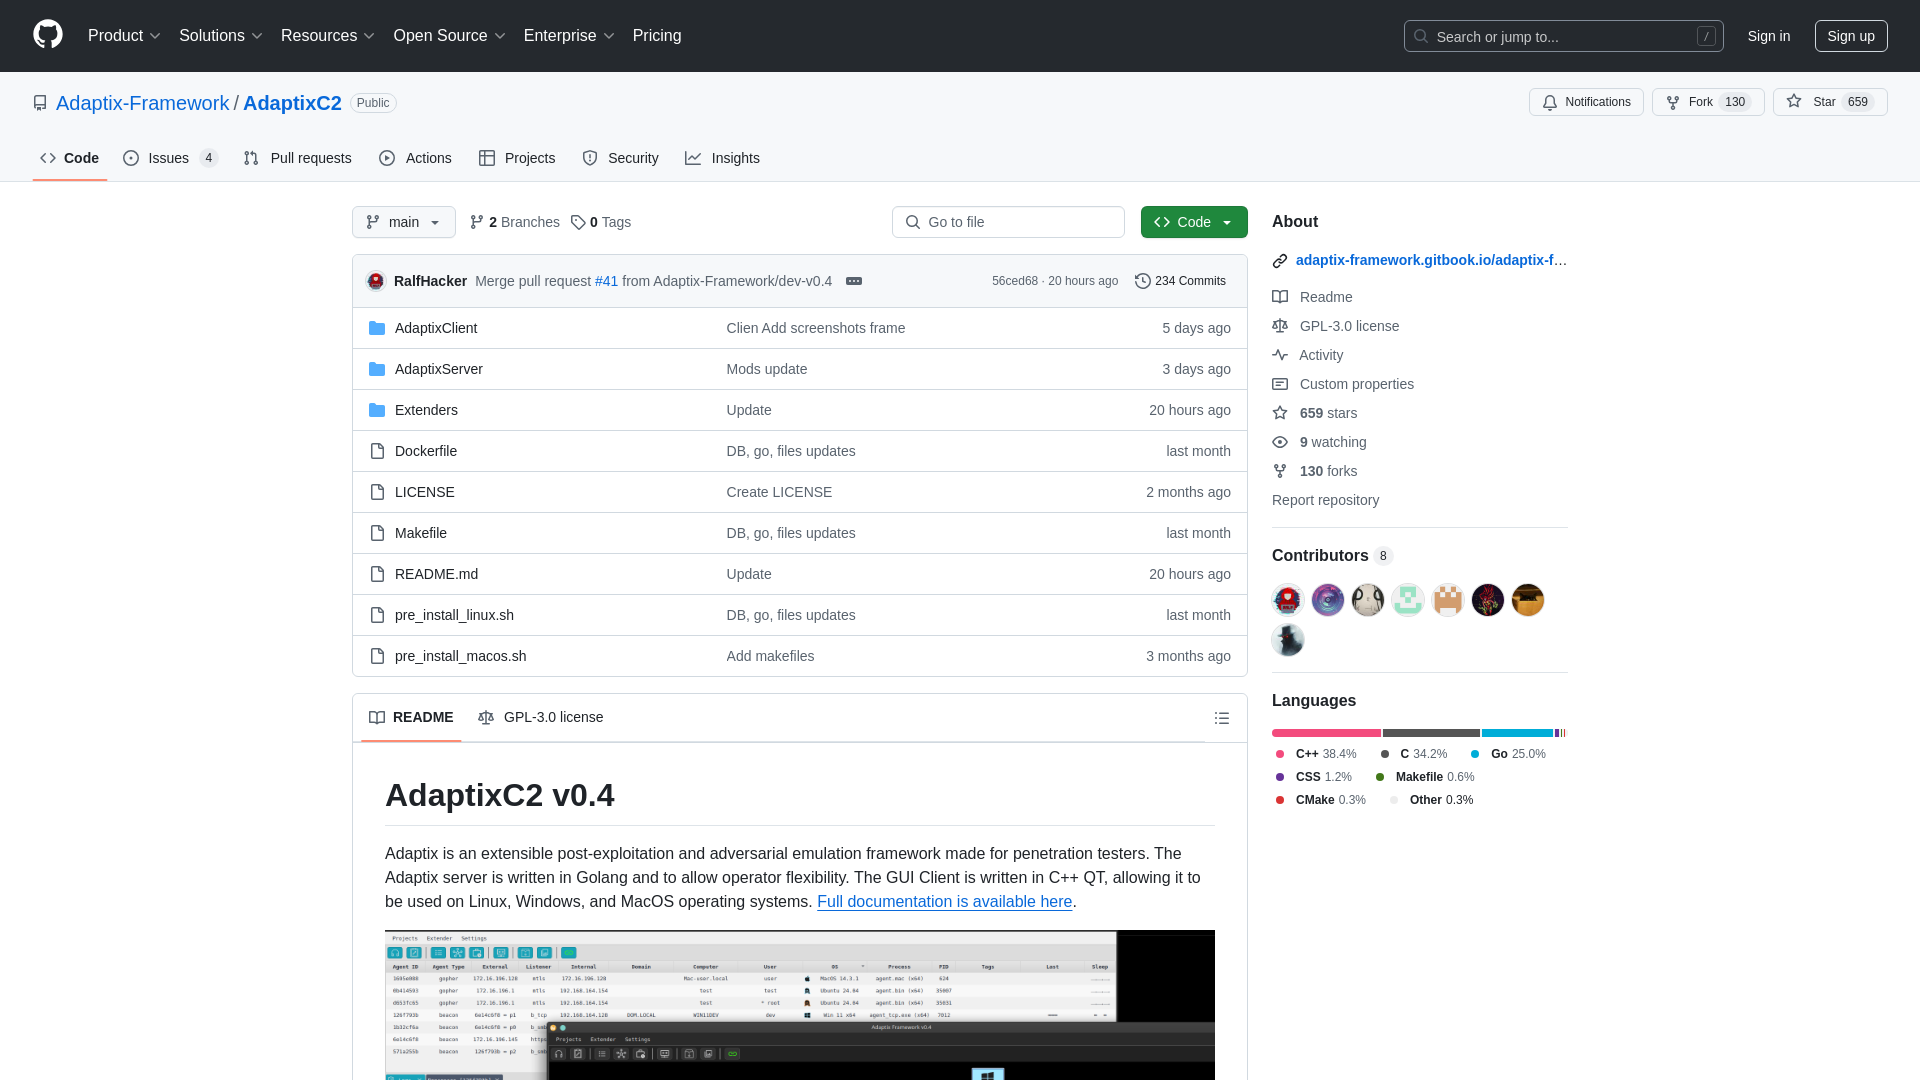Open pull request #41 link
1920x1080 pixels.
(607, 281)
